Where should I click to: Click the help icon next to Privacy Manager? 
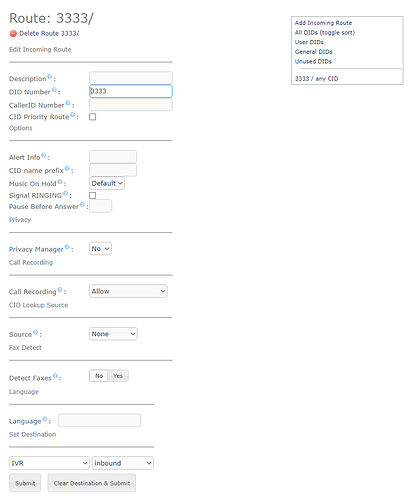pos(67,247)
